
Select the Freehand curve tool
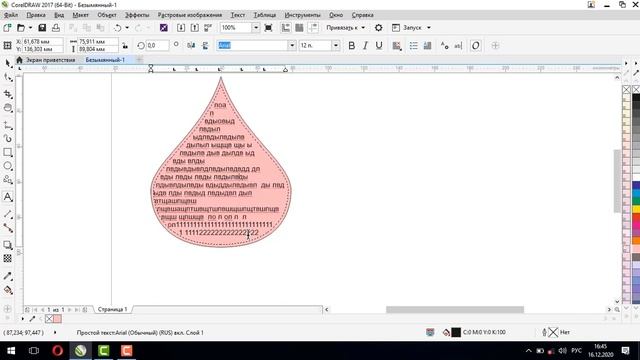coord(8,125)
